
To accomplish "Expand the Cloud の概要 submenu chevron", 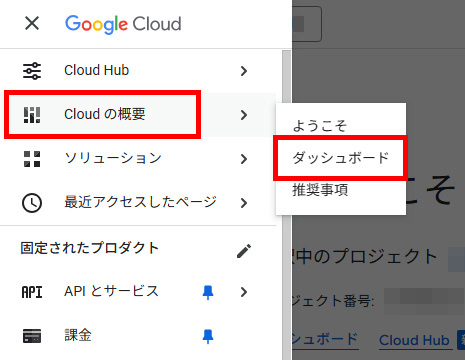I will 244,115.
